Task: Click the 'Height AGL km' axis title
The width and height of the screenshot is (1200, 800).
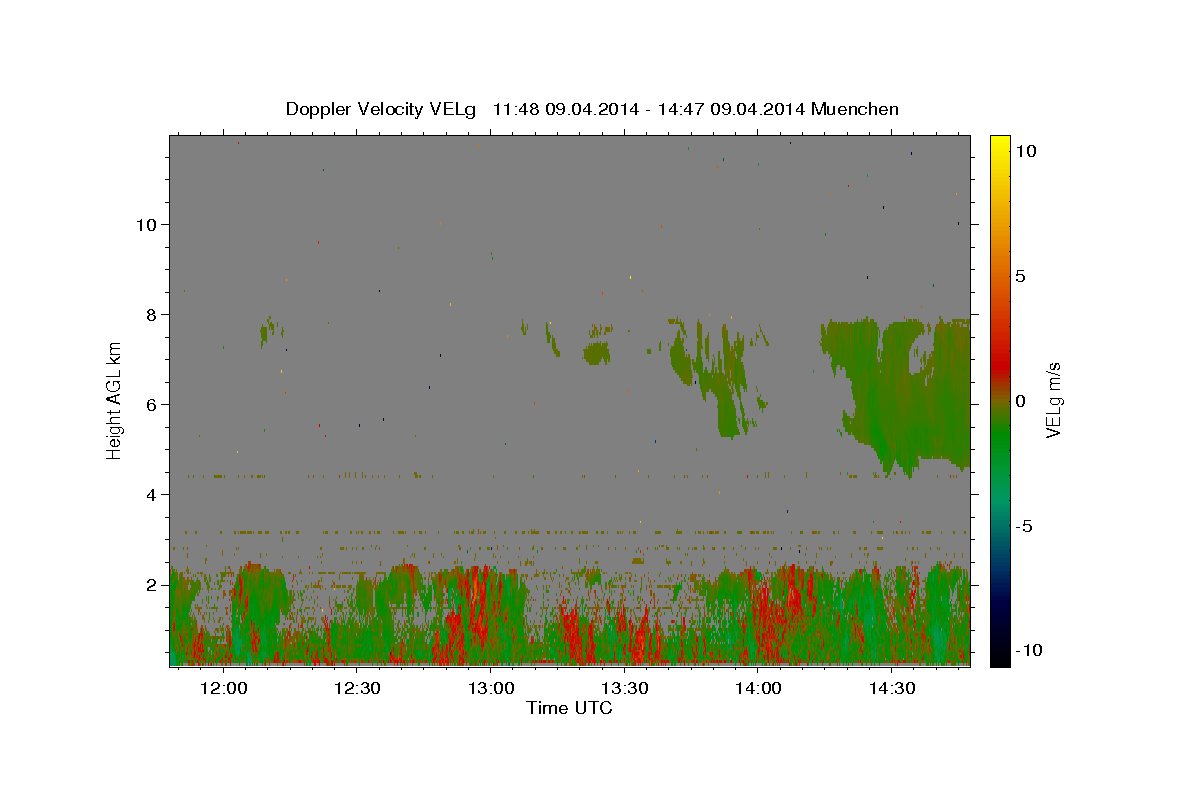Action: coord(114,401)
